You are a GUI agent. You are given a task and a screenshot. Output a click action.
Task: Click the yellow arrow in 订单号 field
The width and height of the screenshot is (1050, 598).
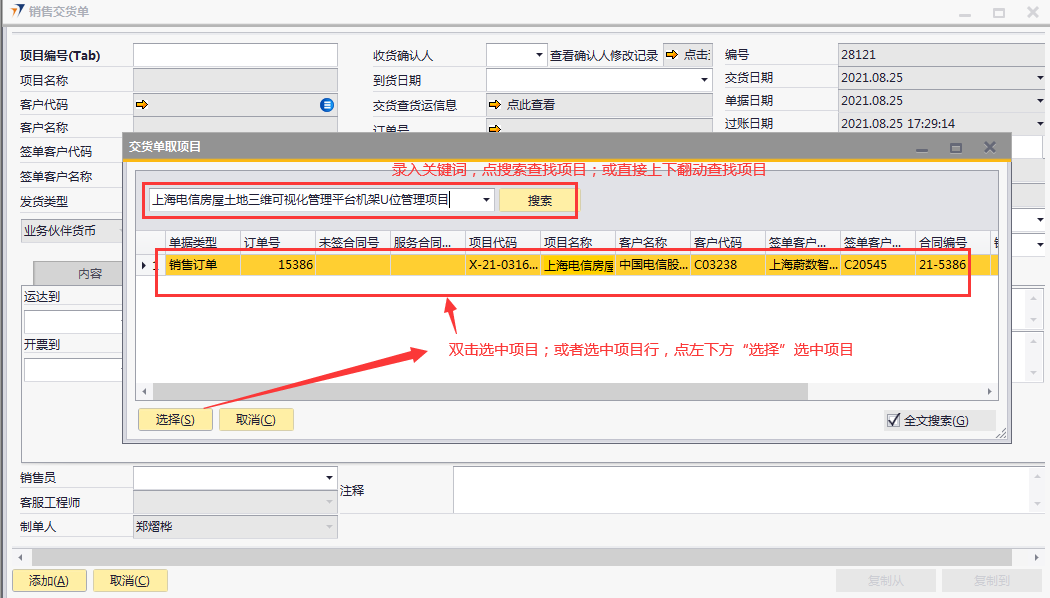point(494,127)
